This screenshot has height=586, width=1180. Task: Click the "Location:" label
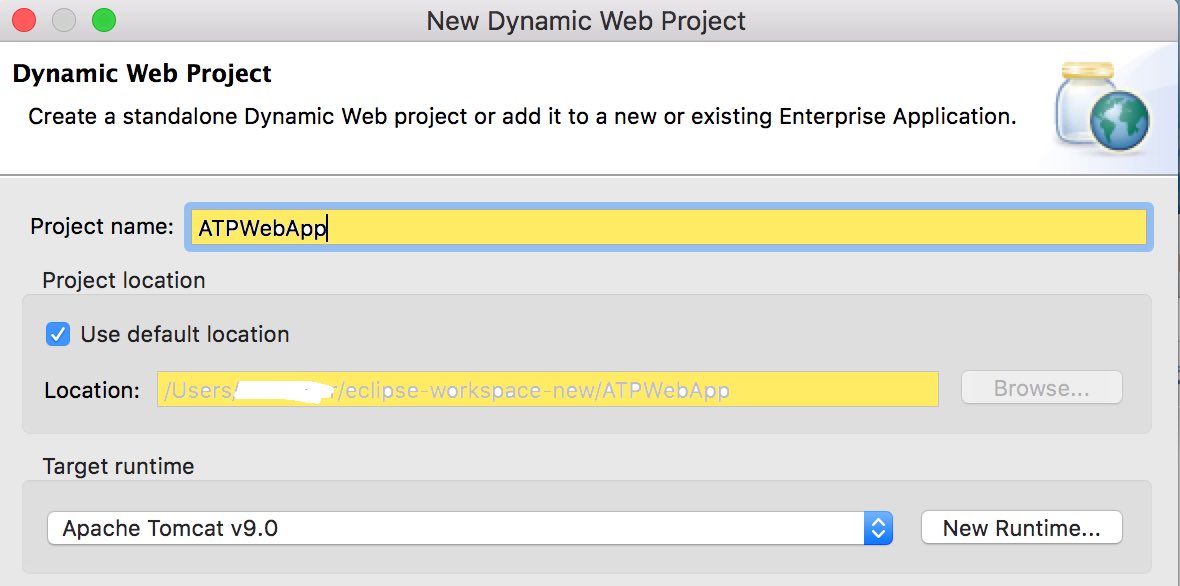[92, 390]
